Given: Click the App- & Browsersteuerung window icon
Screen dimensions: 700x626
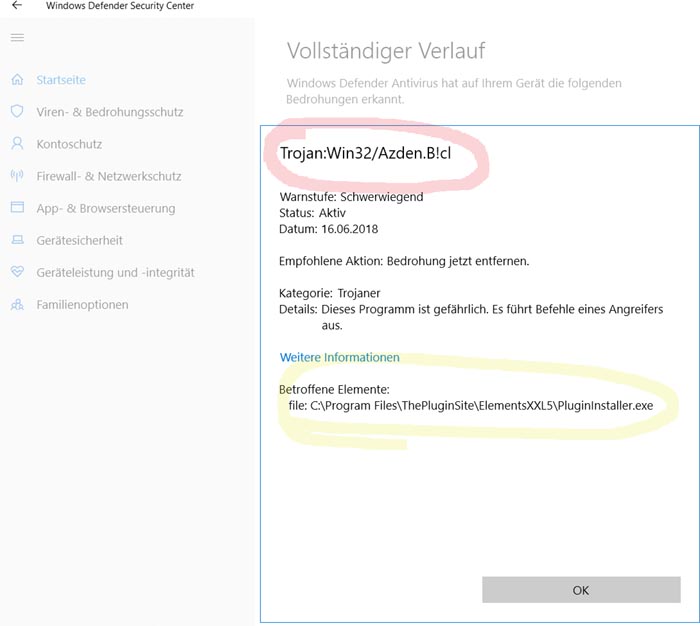Looking at the screenshot, I should (17, 207).
